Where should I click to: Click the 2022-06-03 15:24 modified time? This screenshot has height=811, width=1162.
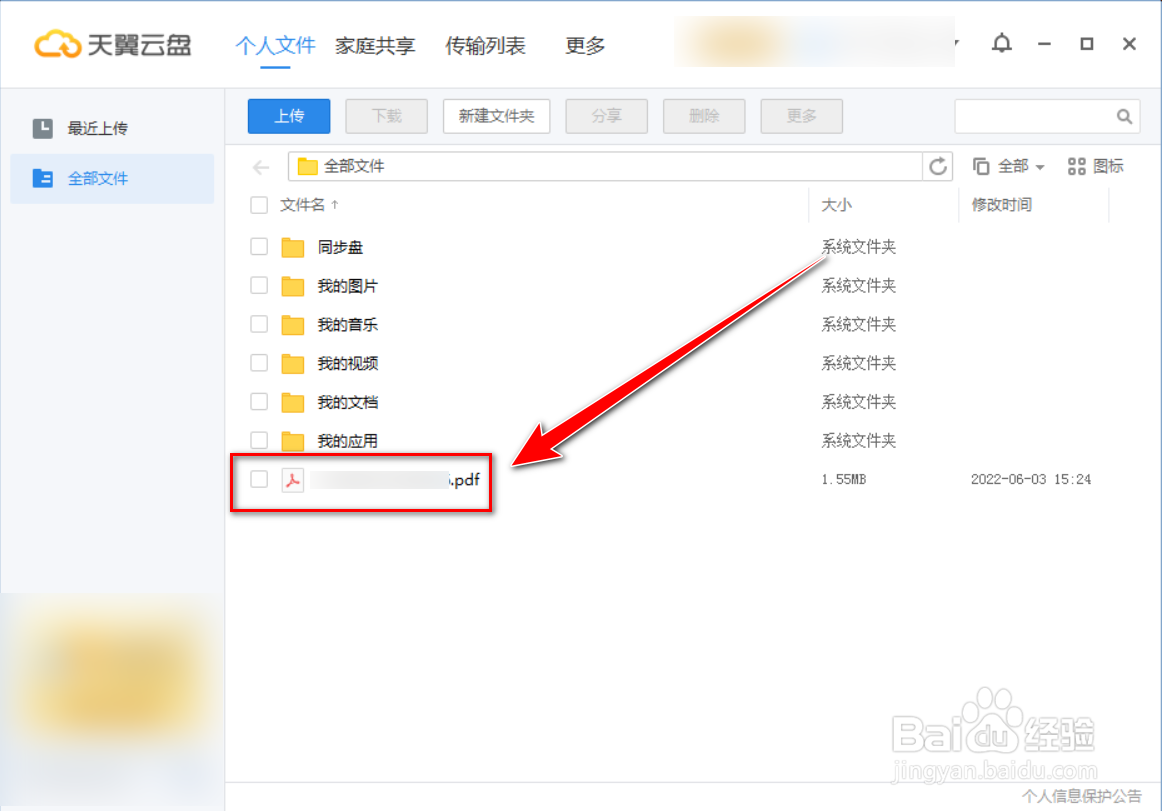click(x=1031, y=480)
